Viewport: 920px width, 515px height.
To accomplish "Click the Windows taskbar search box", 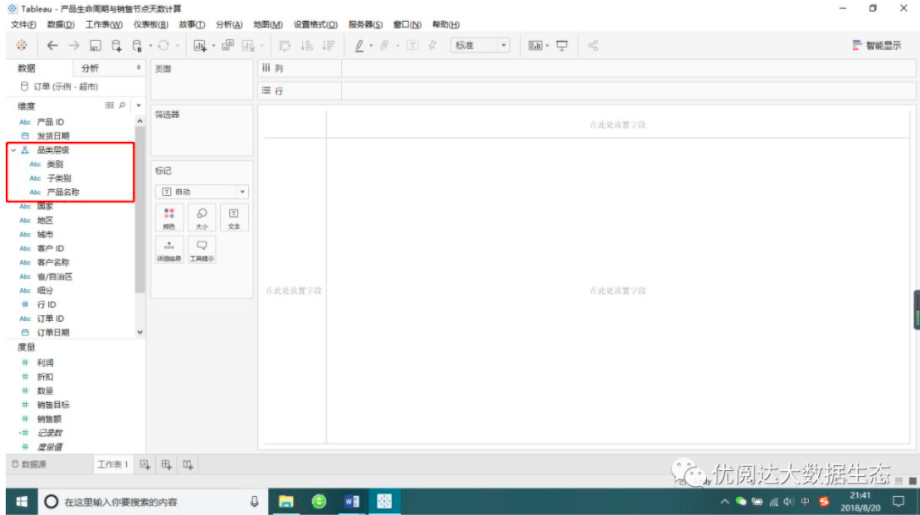I will pyautogui.click(x=153, y=502).
